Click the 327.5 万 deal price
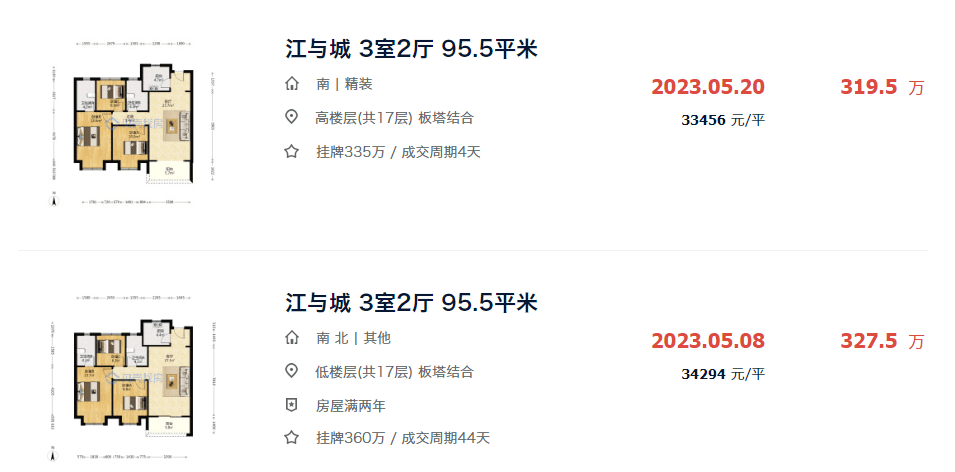The width and height of the screenshot is (955, 472). (883, 341)
